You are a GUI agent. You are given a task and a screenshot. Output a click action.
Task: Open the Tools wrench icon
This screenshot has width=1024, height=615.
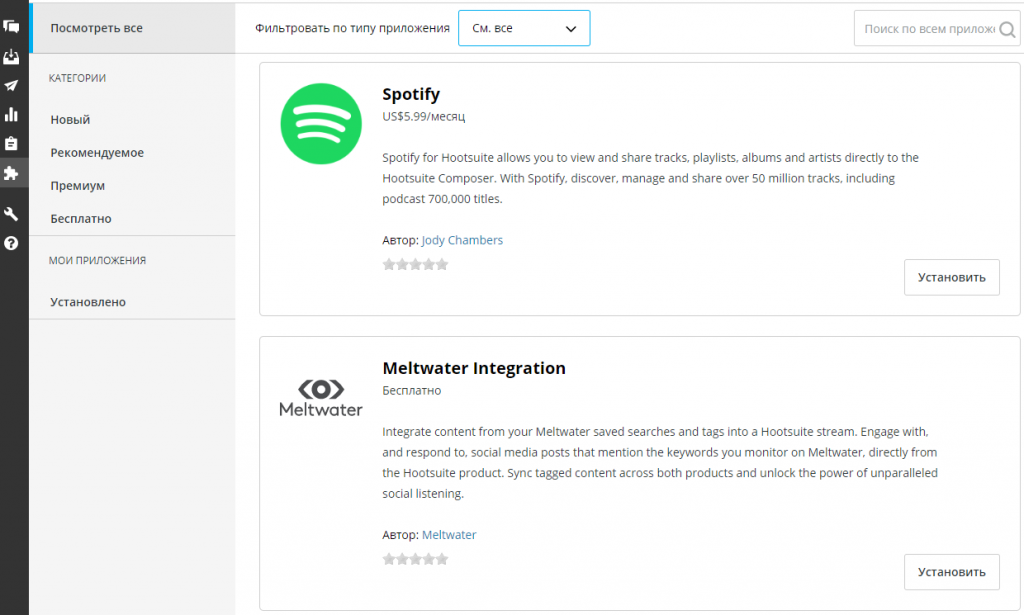point(11,213)
